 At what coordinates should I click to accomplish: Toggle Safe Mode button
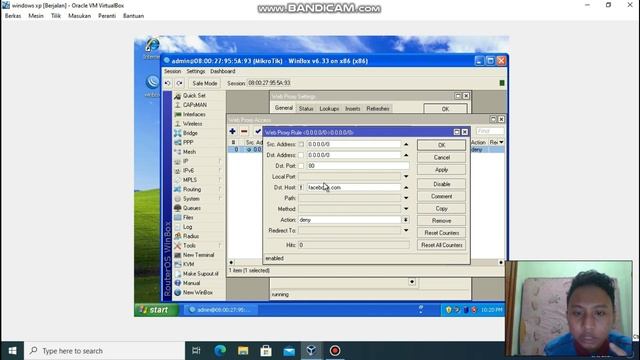click(x=204, y=83)
